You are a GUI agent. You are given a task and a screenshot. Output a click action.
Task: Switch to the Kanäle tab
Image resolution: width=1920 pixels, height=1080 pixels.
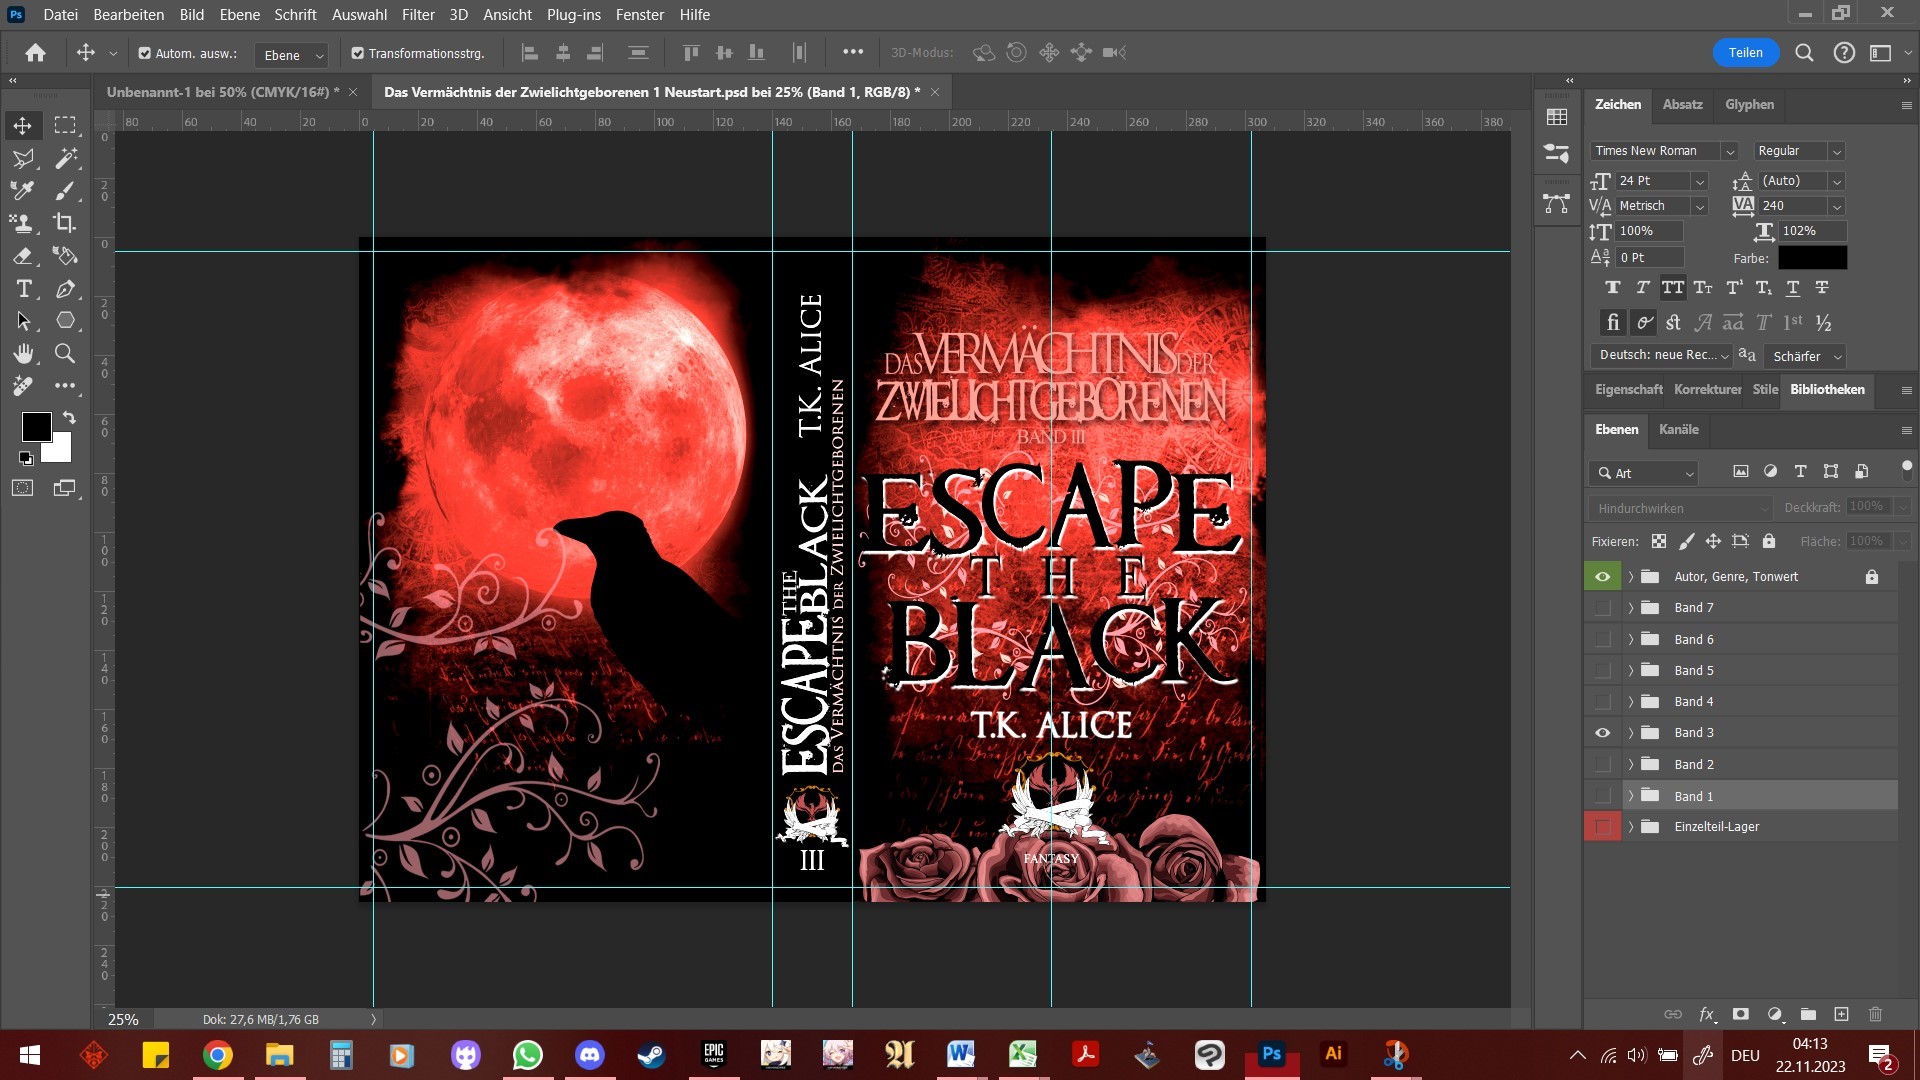coord(1678,429)
